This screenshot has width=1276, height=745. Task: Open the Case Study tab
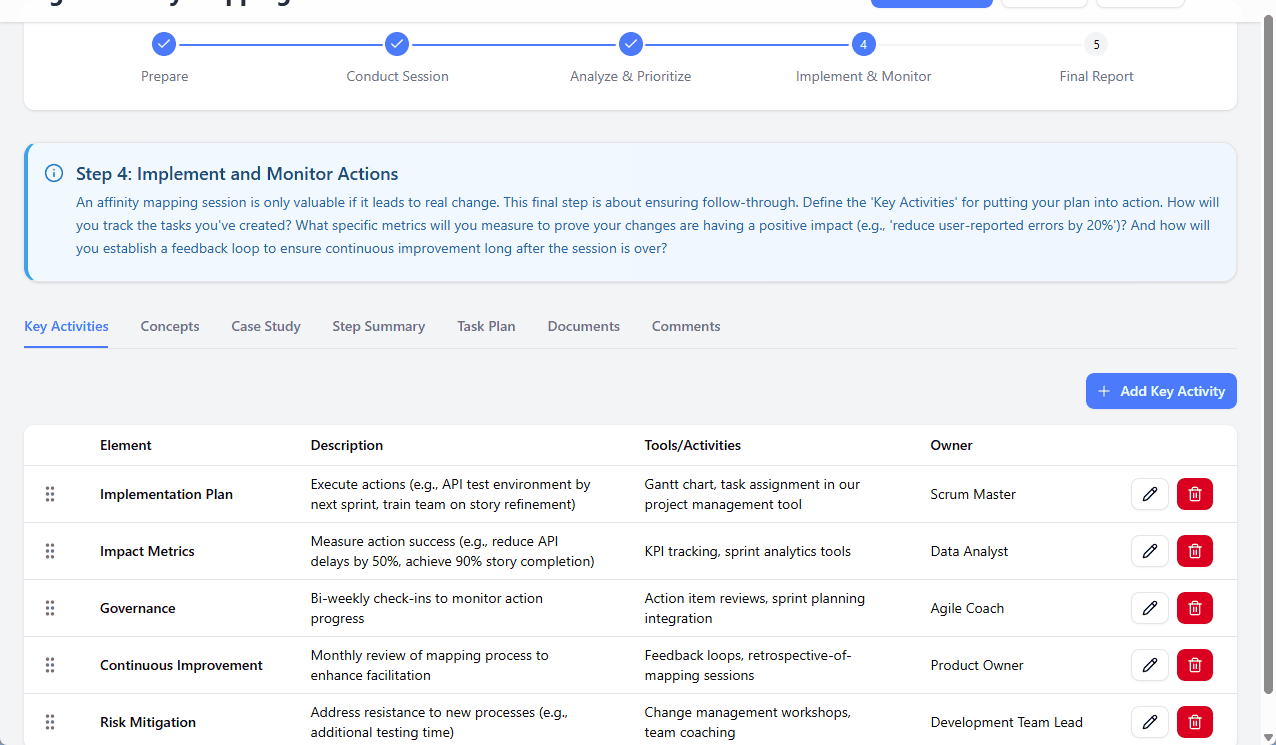pos(265,326)
